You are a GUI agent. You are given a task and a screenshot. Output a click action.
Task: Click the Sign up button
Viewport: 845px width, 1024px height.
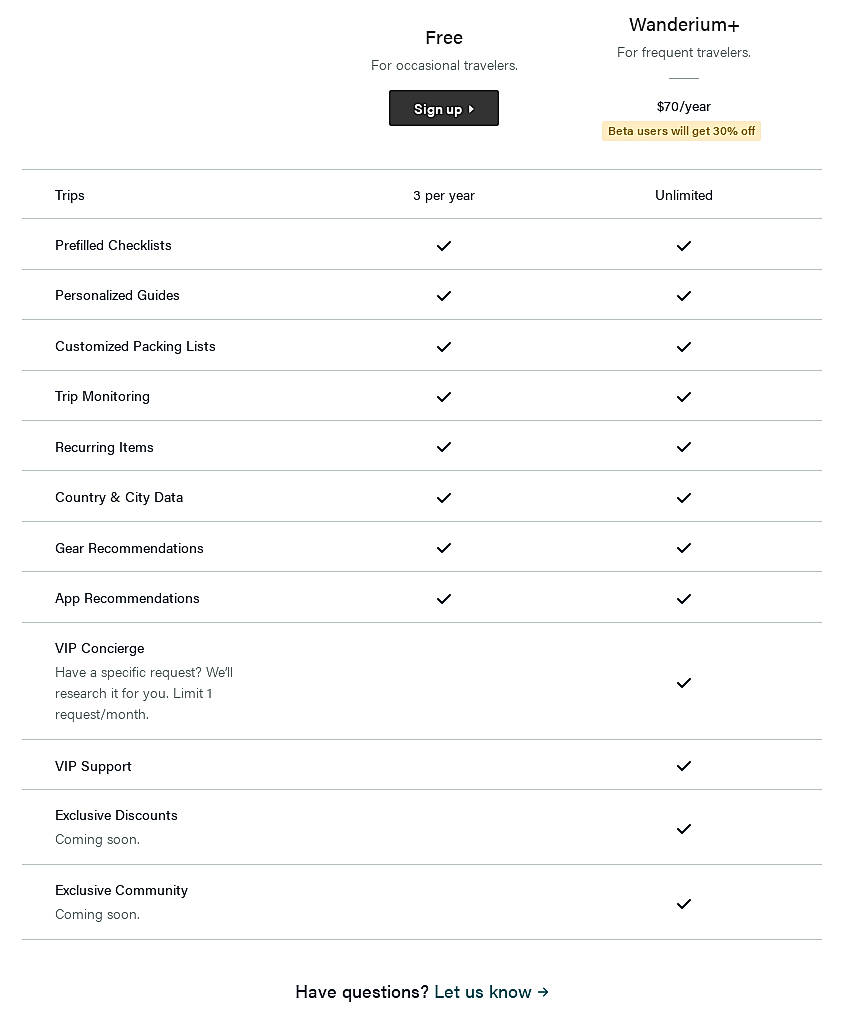[444, 108]
